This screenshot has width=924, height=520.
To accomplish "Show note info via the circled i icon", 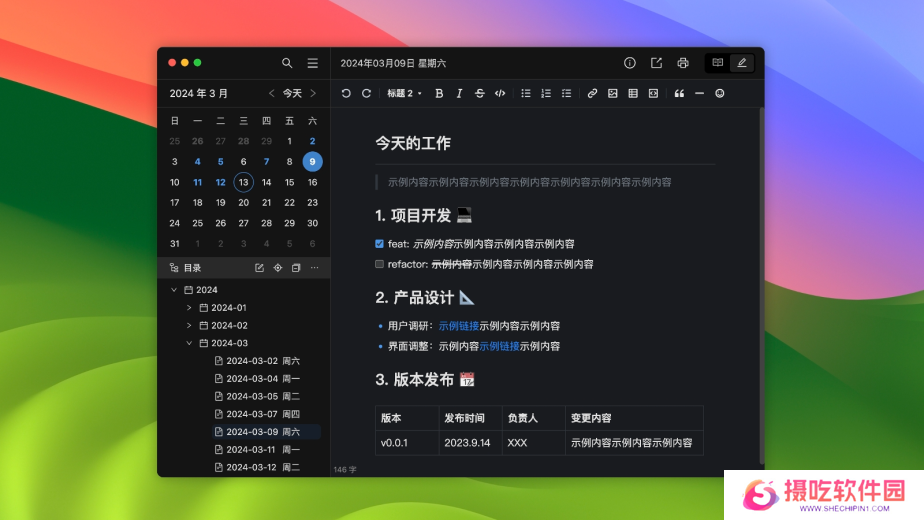I will [x=629, y=63].
